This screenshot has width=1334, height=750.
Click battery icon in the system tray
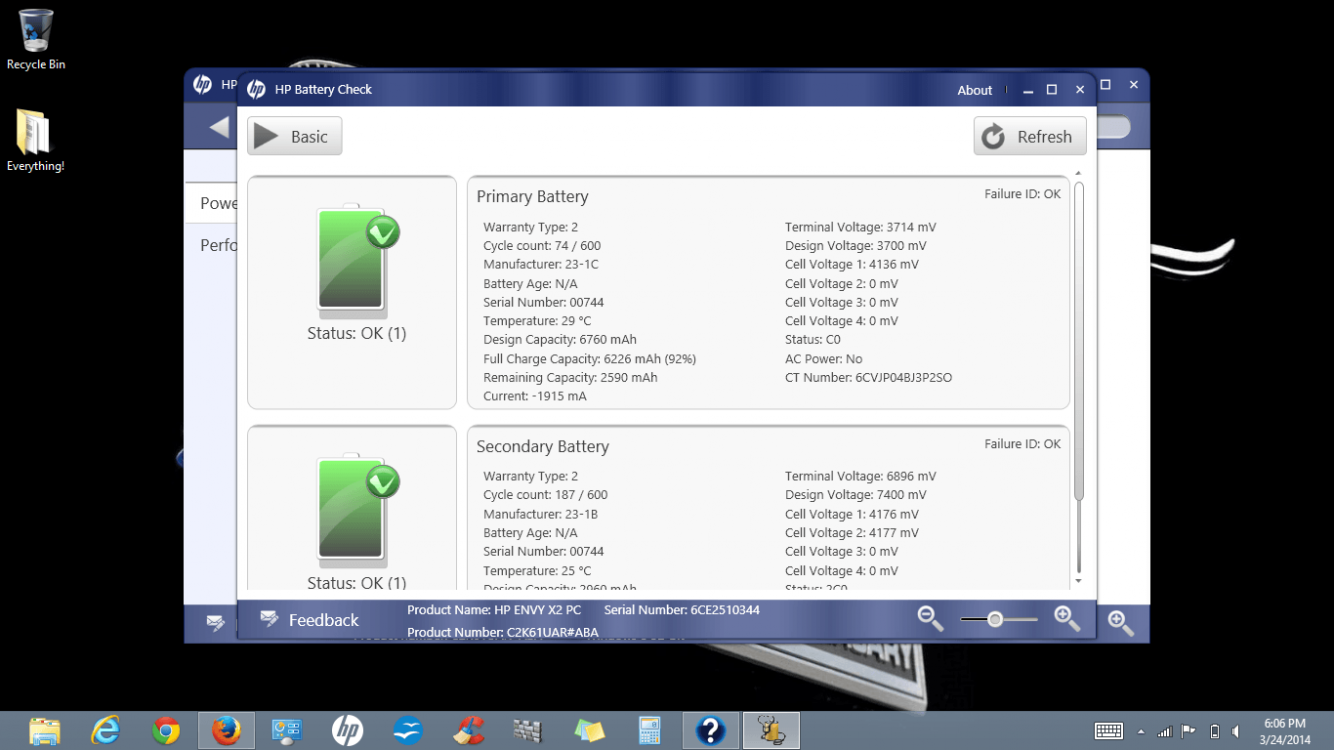click(1215, 732)
